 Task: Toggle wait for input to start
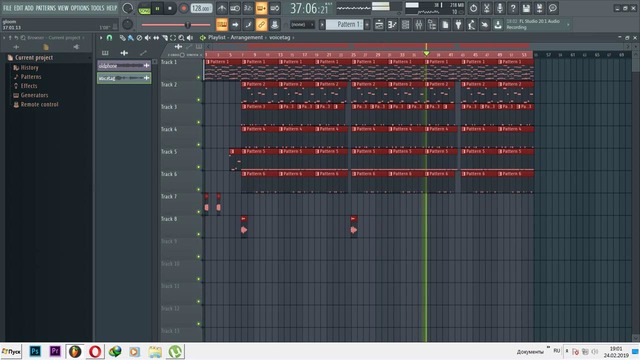[235, 8]
